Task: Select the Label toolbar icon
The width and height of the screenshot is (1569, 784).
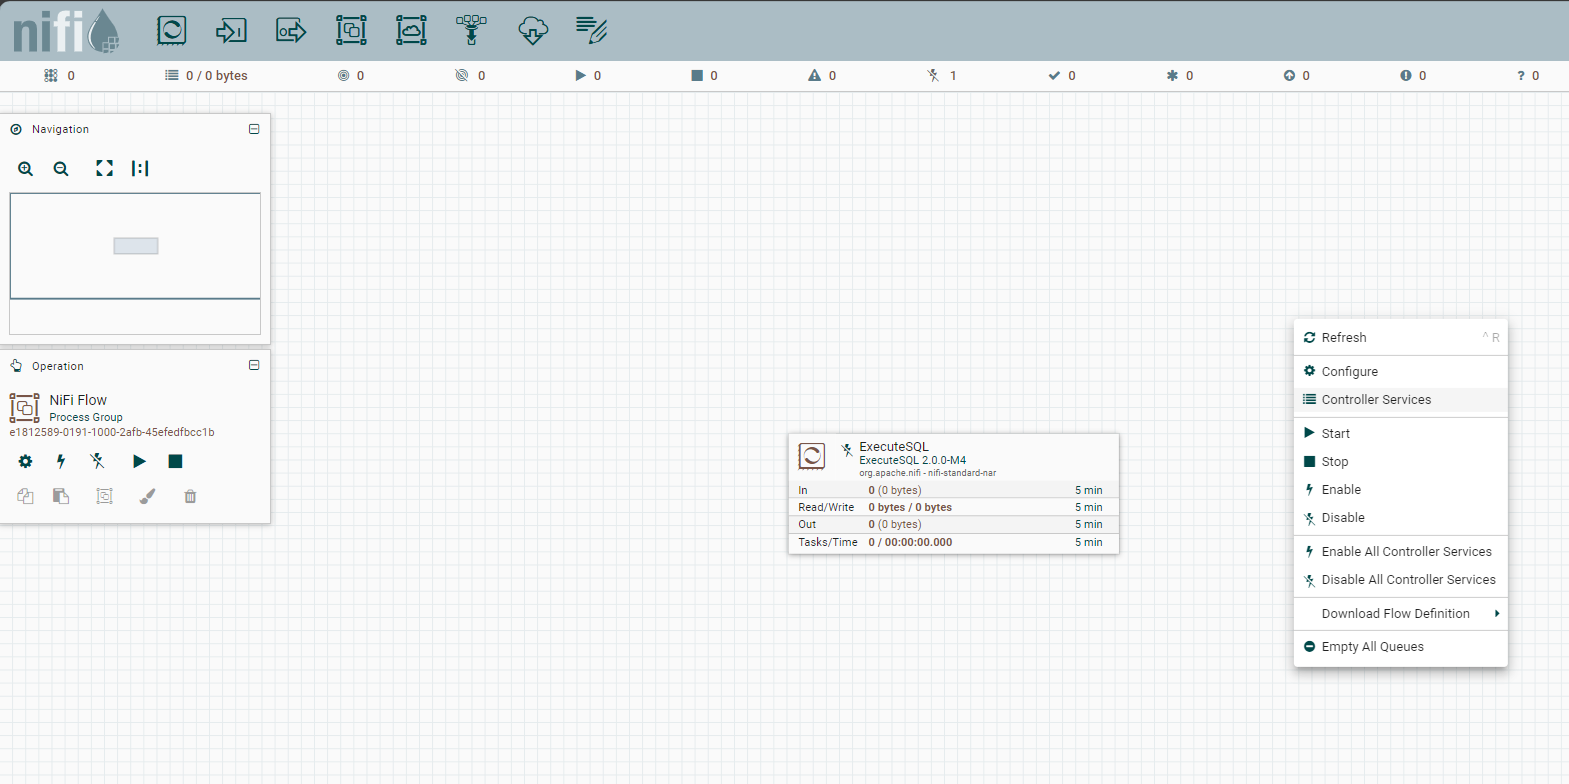Action: point(591,30)
